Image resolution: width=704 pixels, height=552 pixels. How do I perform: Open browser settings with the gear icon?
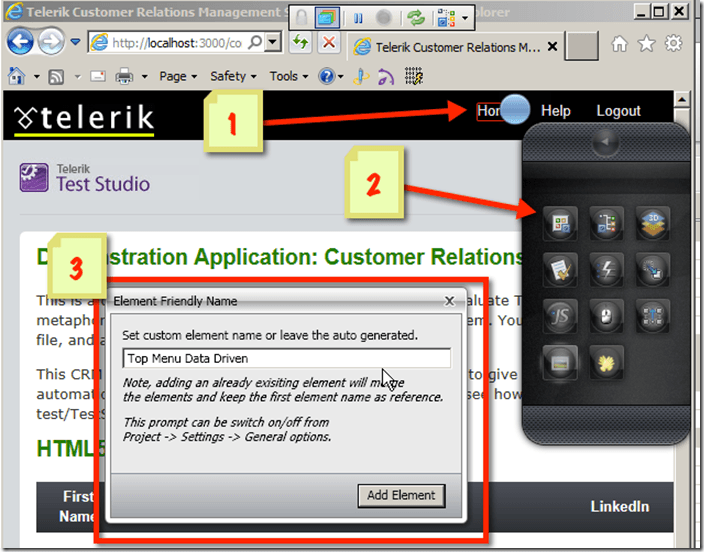[x=673, y=44]
